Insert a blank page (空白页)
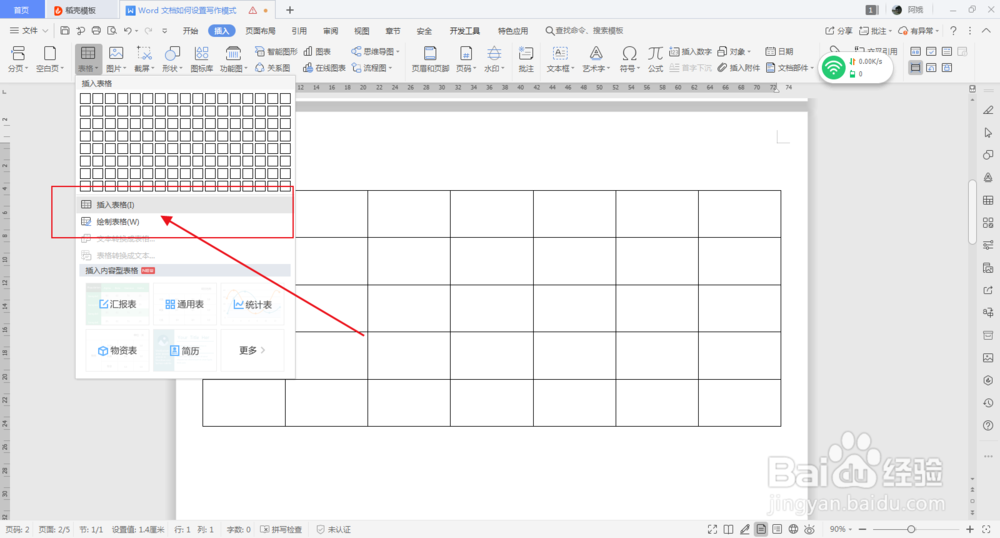 pos(50,59)
